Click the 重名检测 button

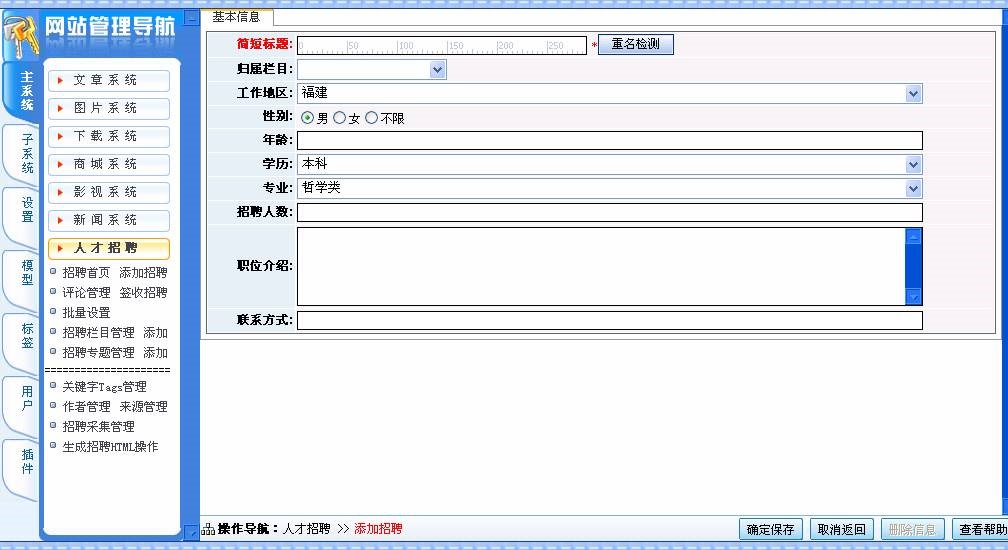tap(636, 44)
